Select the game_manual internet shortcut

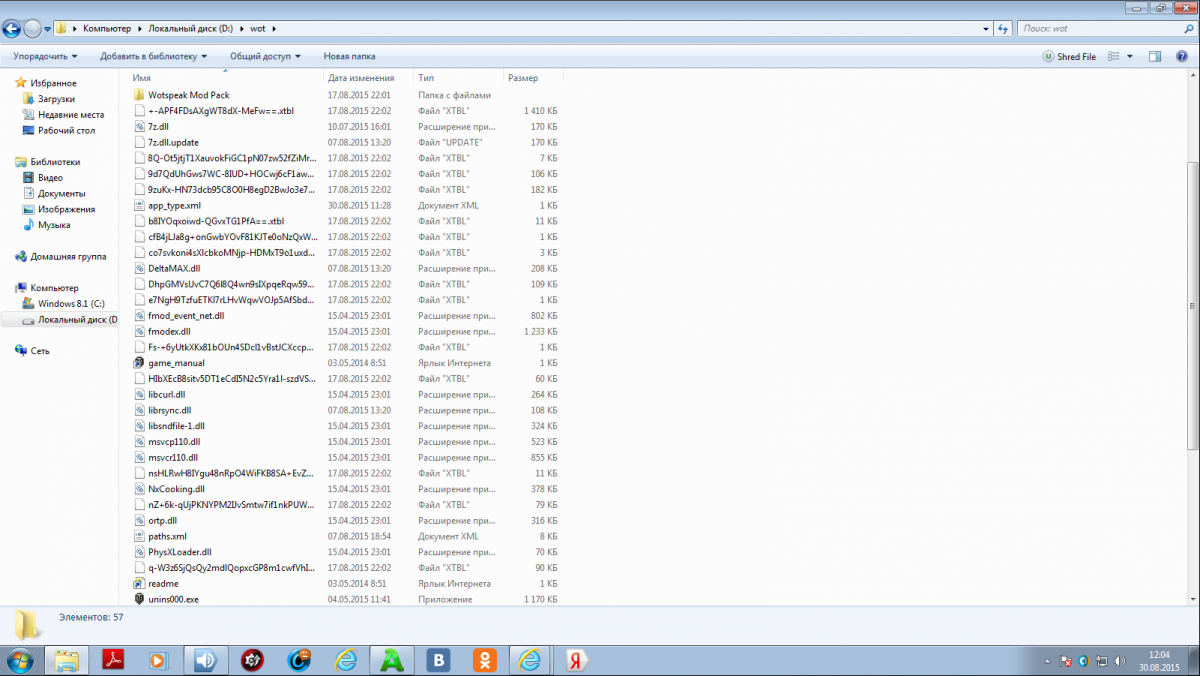coord(176,363)
